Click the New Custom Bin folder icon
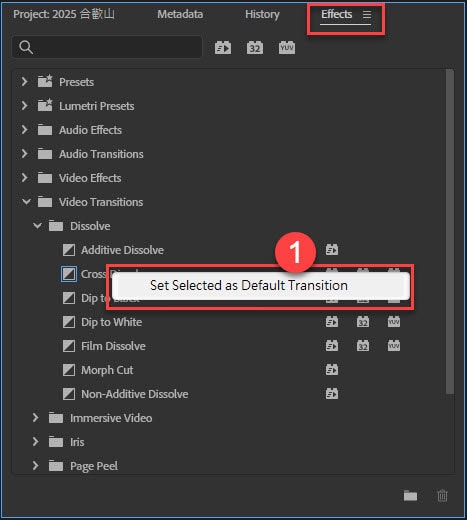Screen dimensions: 467x520 coord(410,495)
